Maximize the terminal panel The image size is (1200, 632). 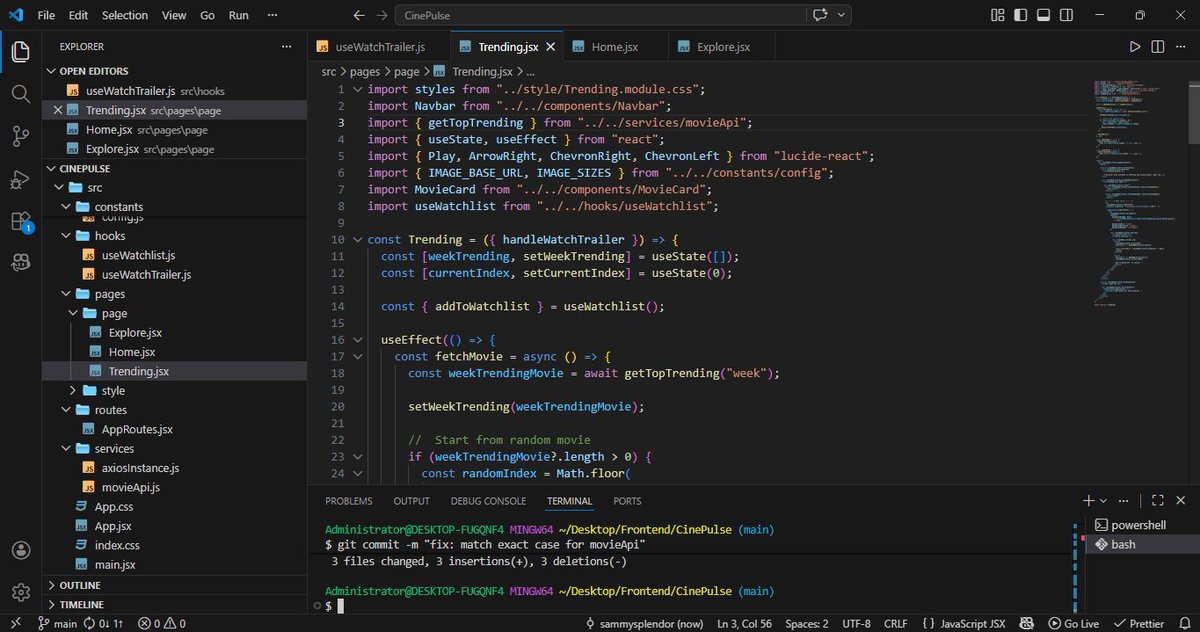(1158, 500)
